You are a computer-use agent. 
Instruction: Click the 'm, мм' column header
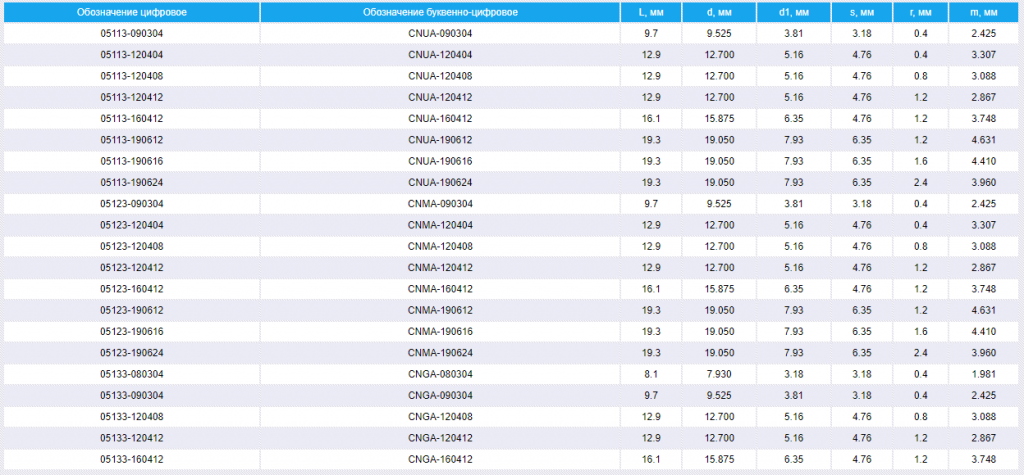click(x=984, y=12)
